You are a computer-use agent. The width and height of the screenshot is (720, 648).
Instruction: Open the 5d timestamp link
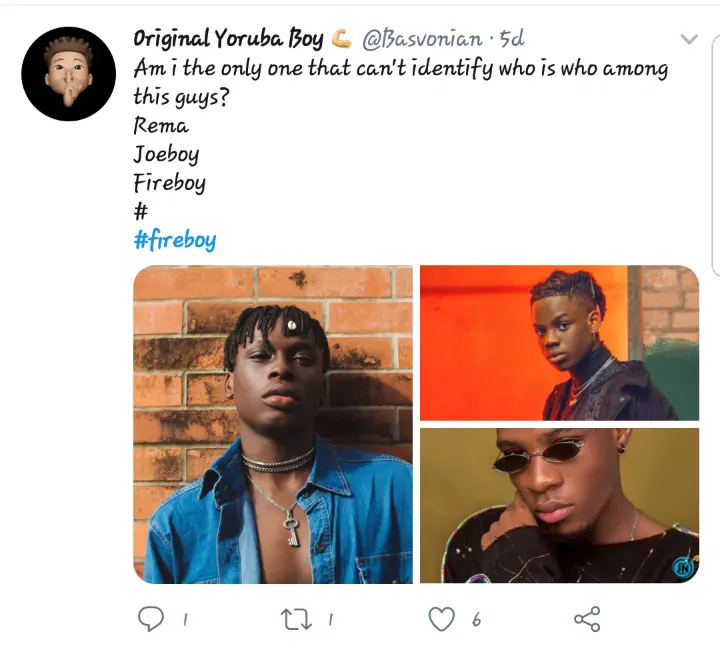[x=512, y=39]
